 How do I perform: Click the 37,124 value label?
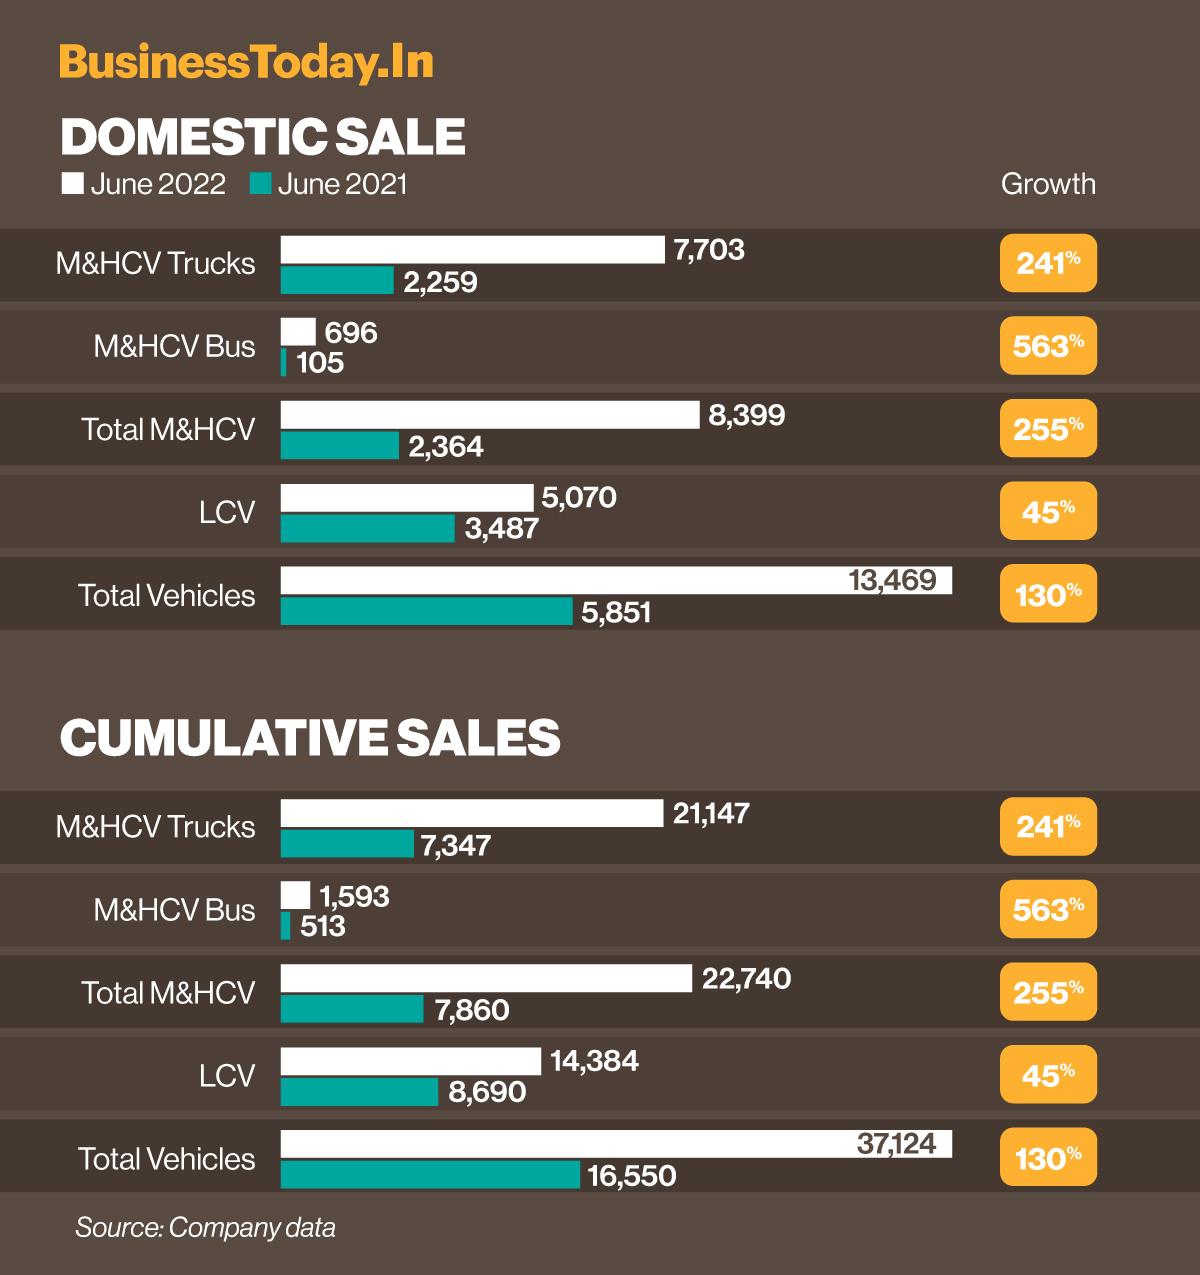click(x=897, y=1143)
